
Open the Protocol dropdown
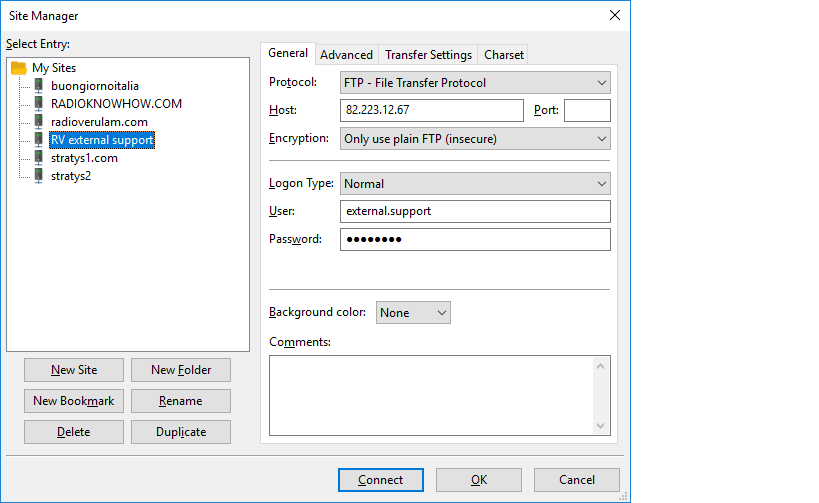pyautogui.click(x=475, y=83)
